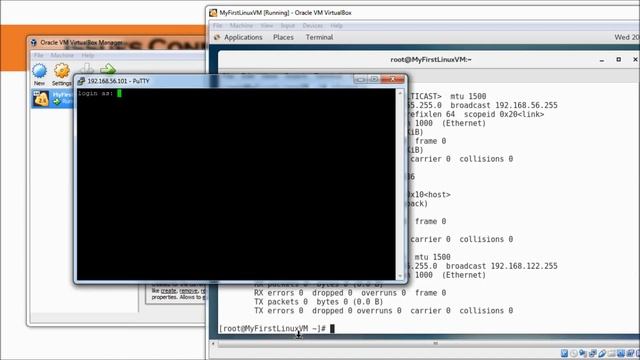Image resolution: width=640 pixels, height=360 pixels.
Task: Click the 'create' link in Manager description
Action: 169,291
